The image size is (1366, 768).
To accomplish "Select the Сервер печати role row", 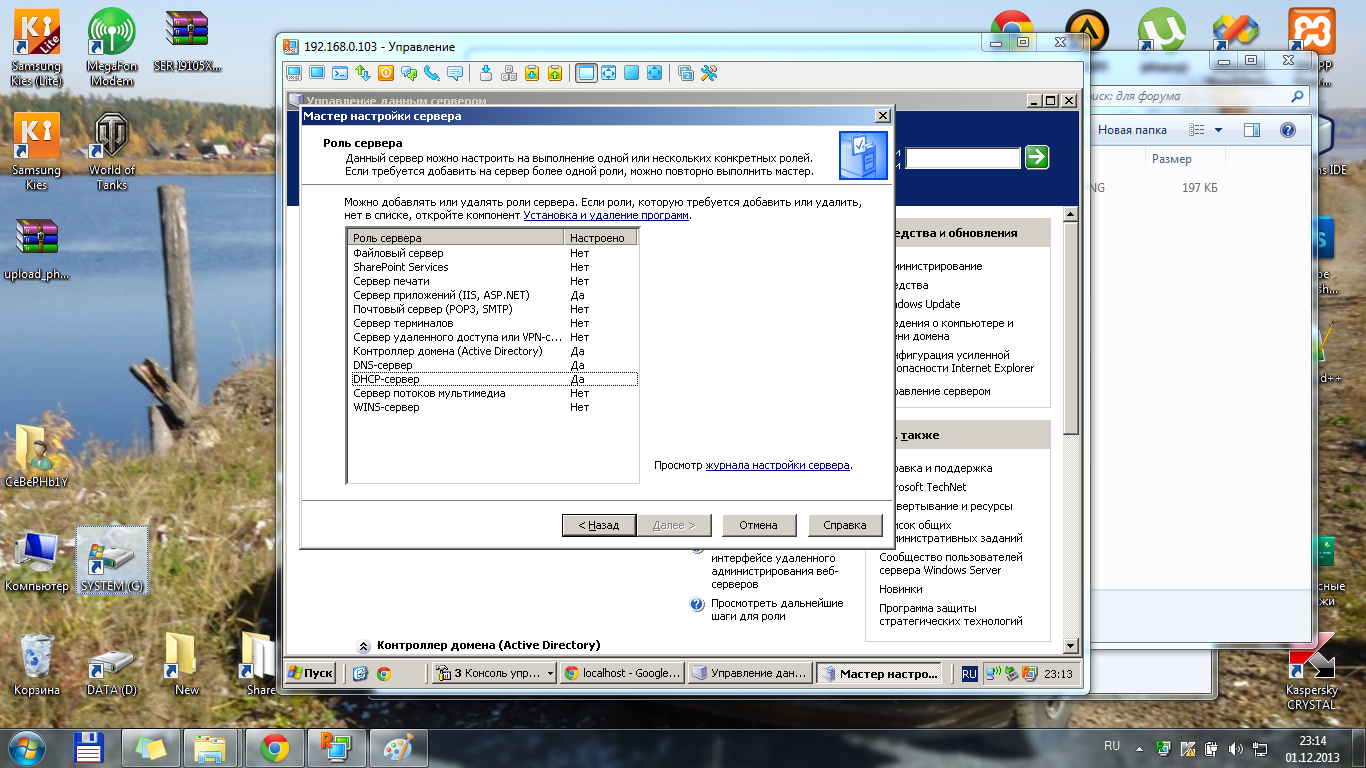I will (x=492, y=281).
